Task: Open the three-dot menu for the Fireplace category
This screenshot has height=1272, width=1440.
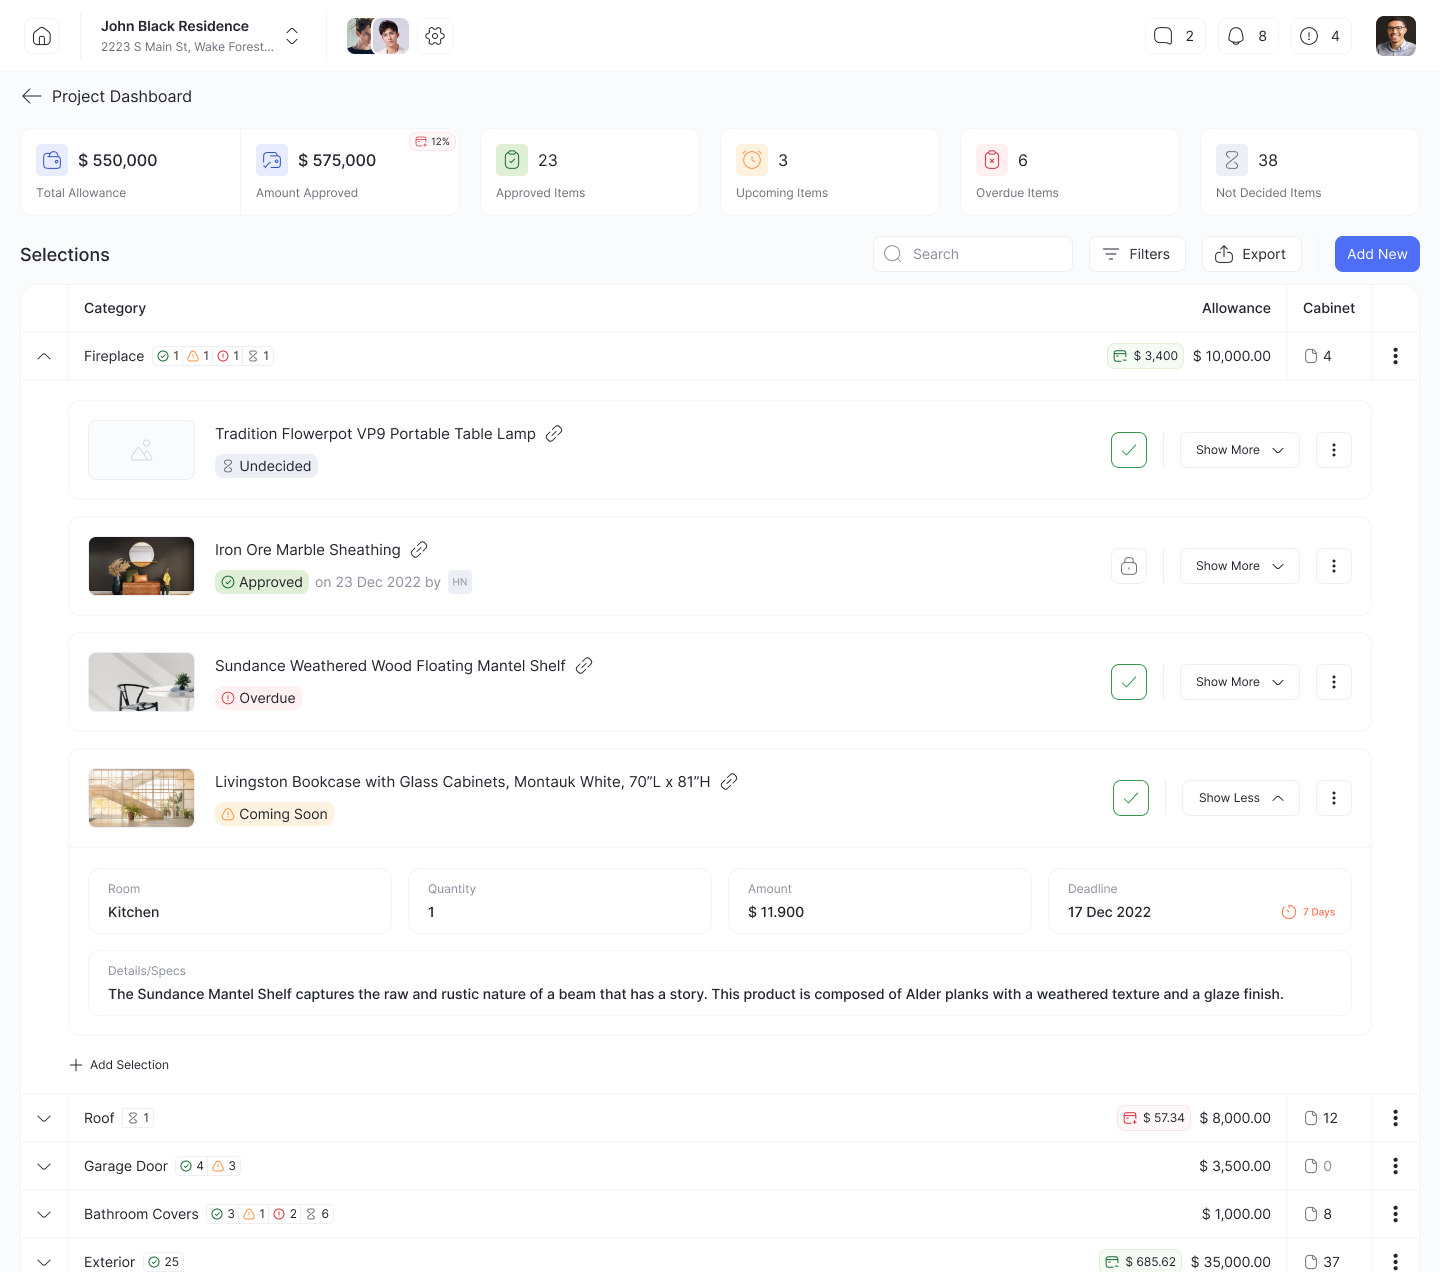Action: pos(1395,356)
